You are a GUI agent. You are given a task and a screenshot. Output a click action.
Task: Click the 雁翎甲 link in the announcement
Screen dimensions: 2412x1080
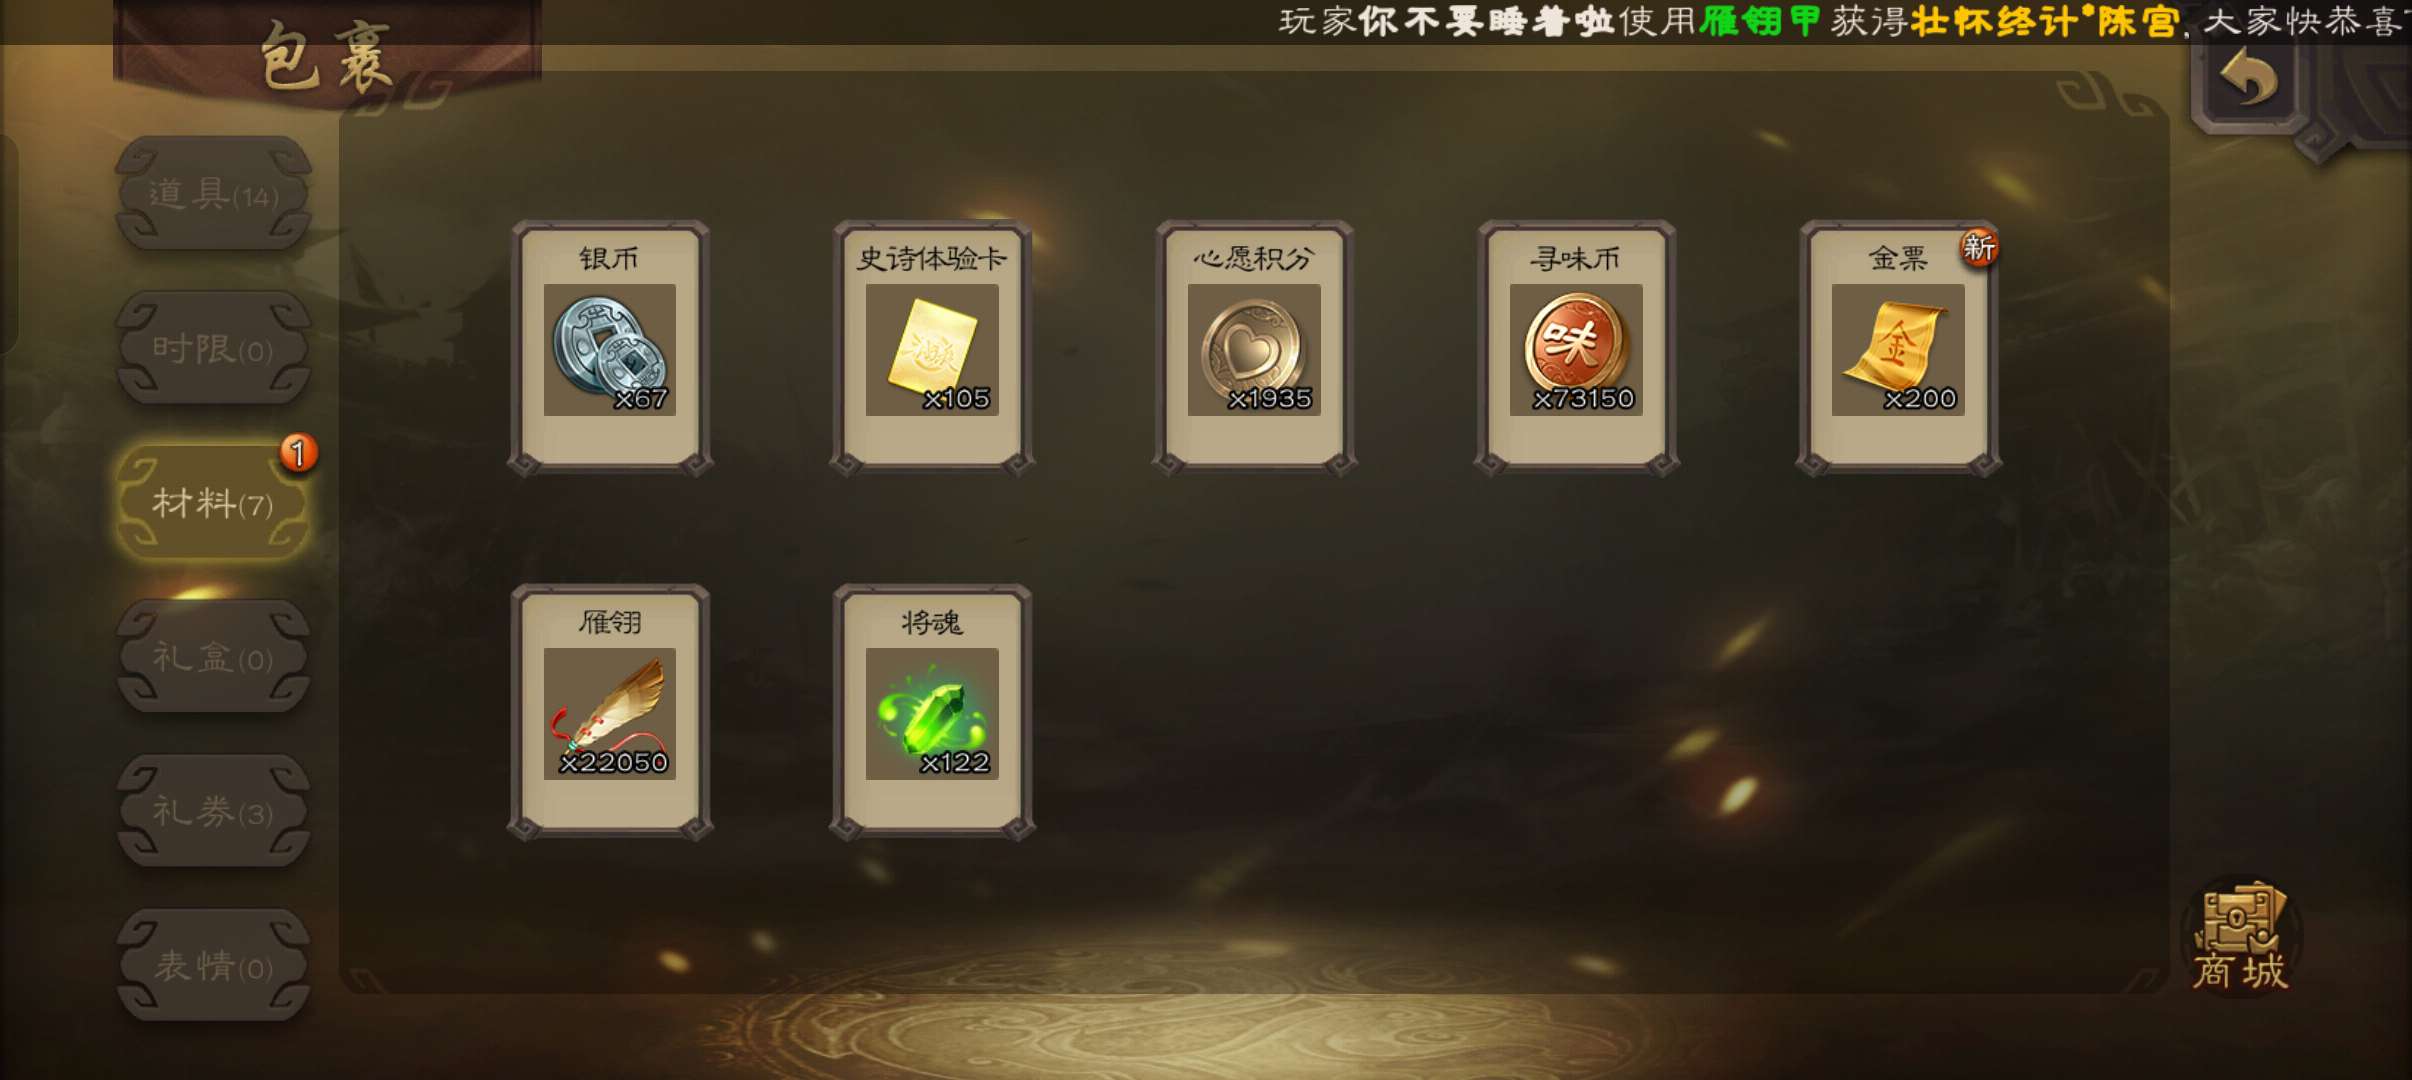[x=1760, y=21]
